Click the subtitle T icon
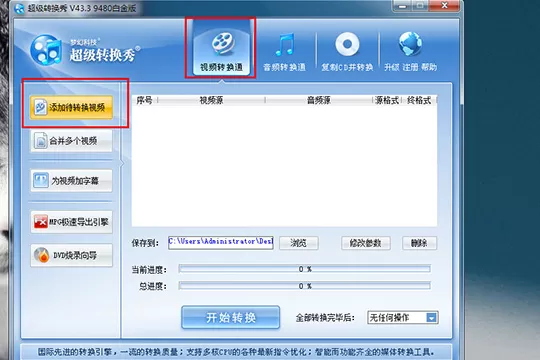Viewport: 540px width, 360px height. (41, 181)
